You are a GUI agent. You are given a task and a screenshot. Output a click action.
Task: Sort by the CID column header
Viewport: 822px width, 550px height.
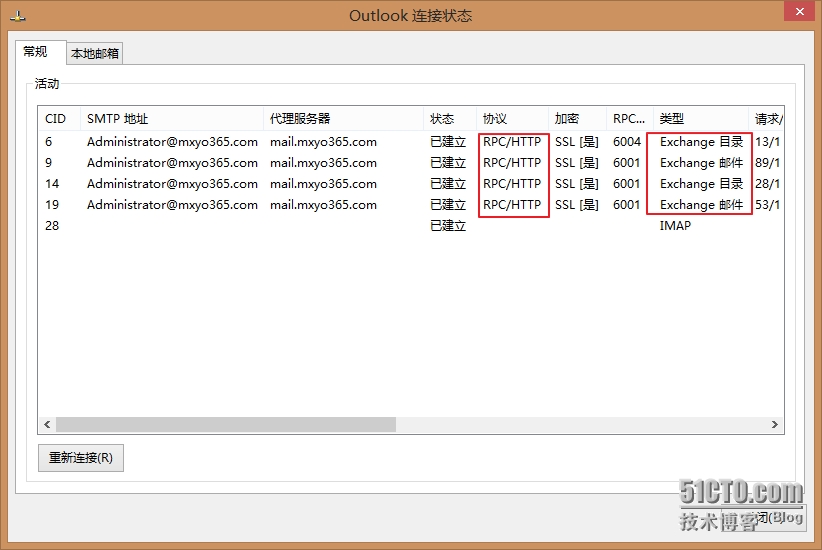pyautogui.click(x=55, y=119)
